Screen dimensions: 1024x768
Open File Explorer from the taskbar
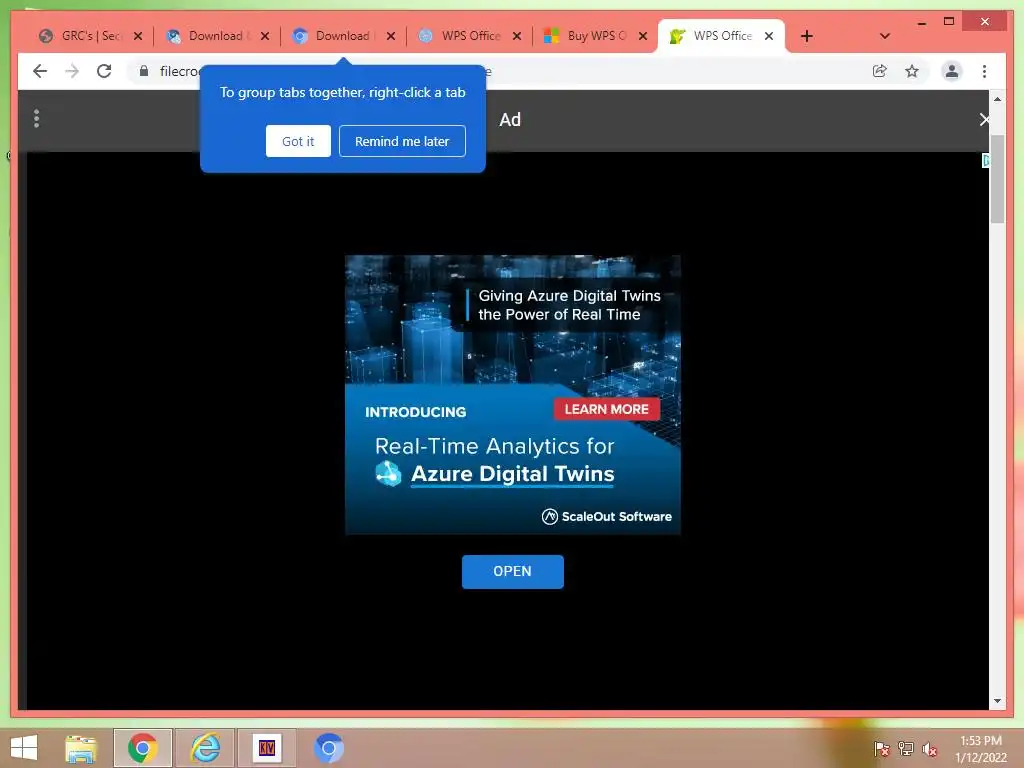[81, 748]
